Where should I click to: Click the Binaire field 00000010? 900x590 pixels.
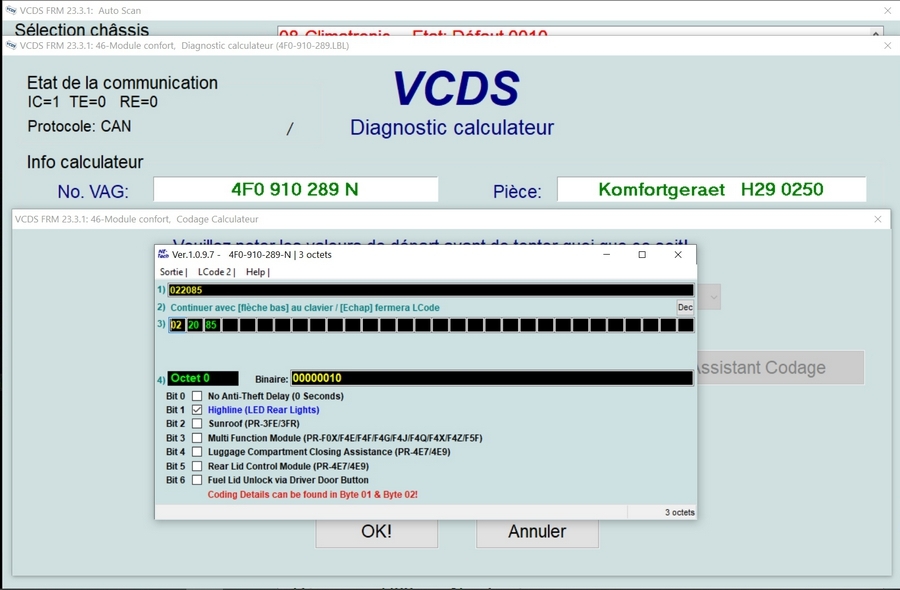coord(492,378)
